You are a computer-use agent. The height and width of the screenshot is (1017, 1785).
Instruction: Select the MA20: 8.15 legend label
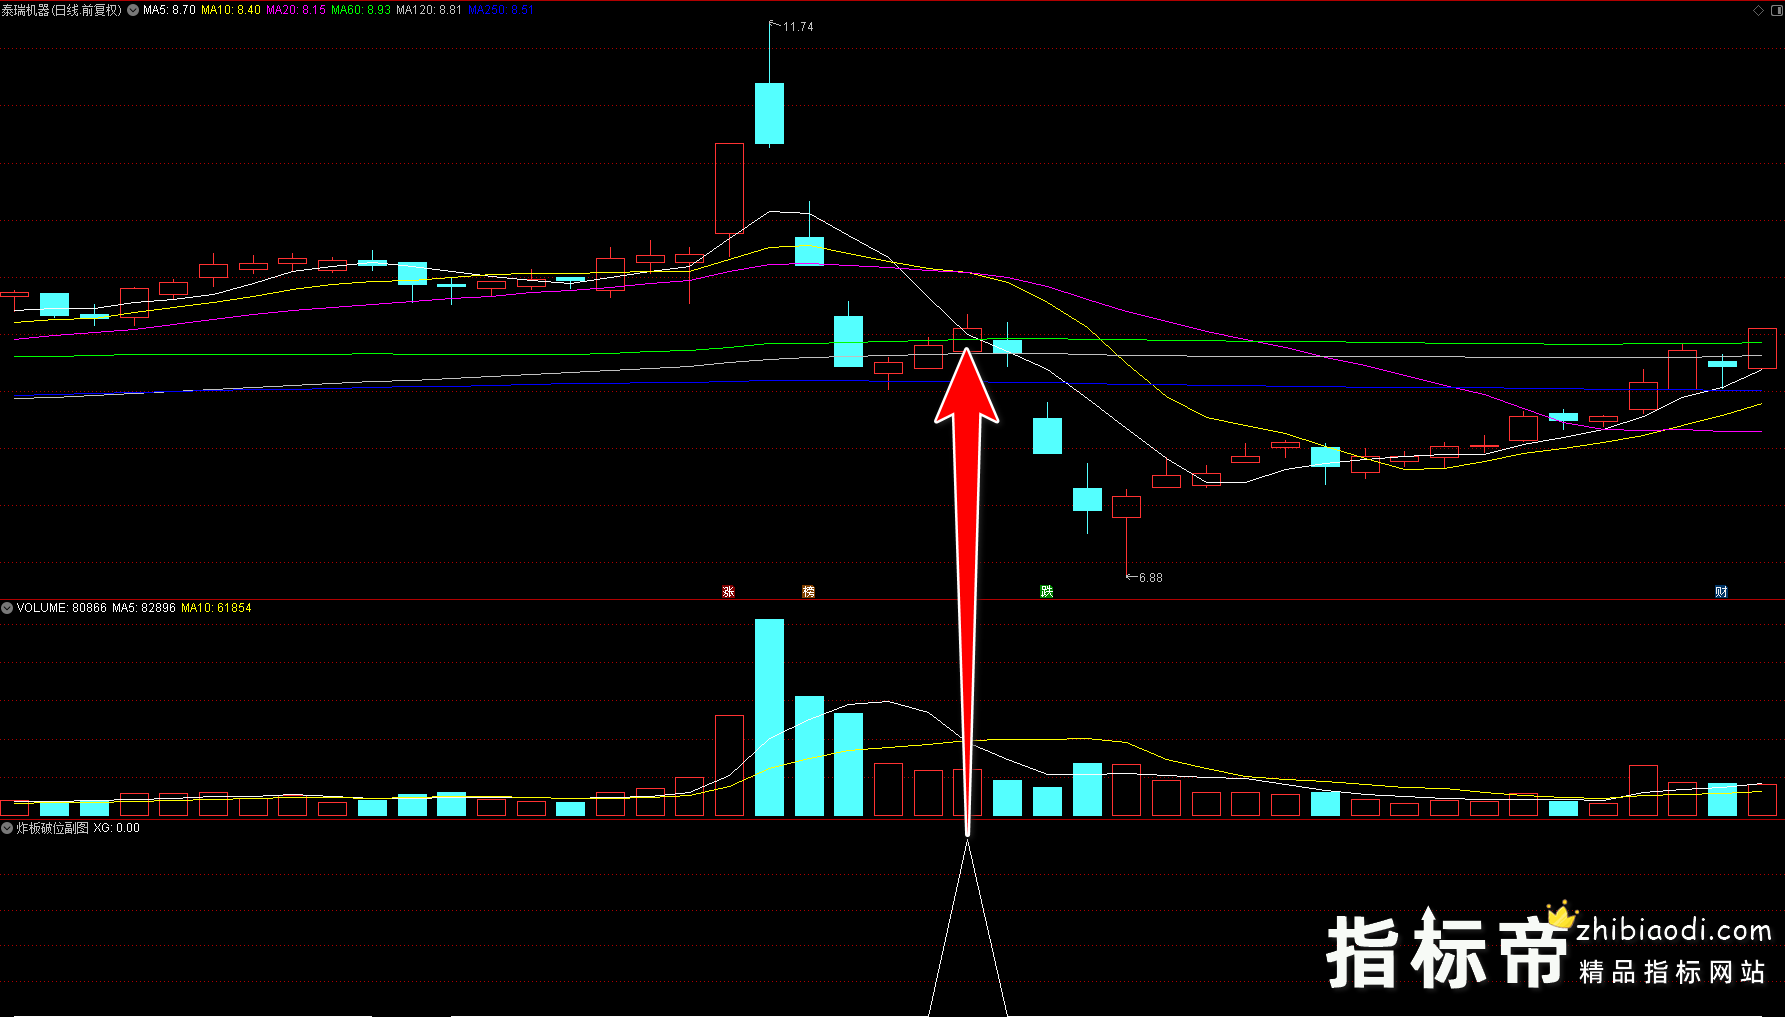[296, 10]
